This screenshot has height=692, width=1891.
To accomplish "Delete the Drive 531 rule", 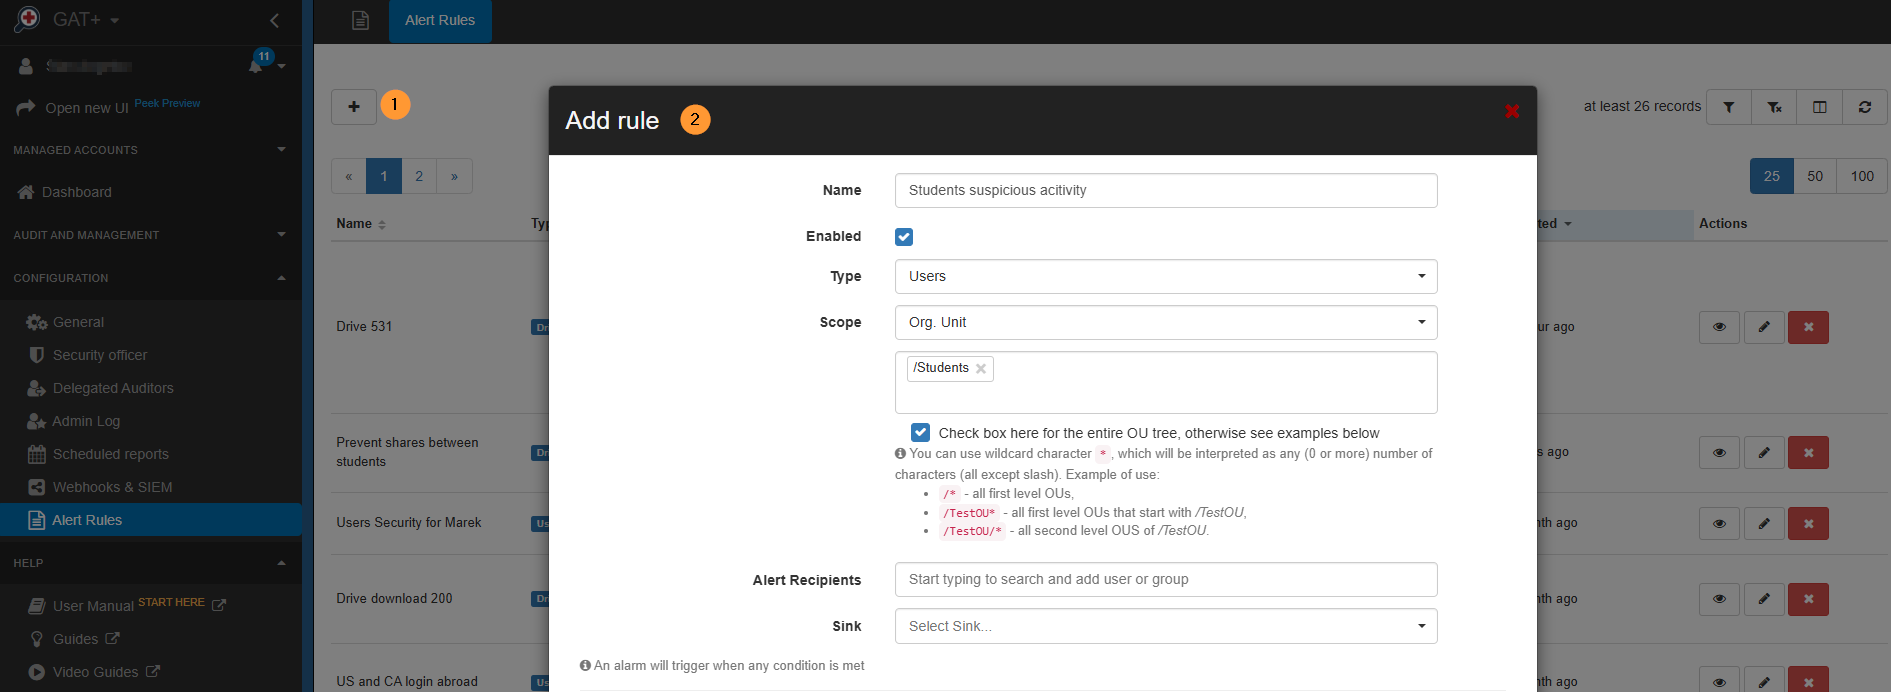I will [x=1808, y=327].
